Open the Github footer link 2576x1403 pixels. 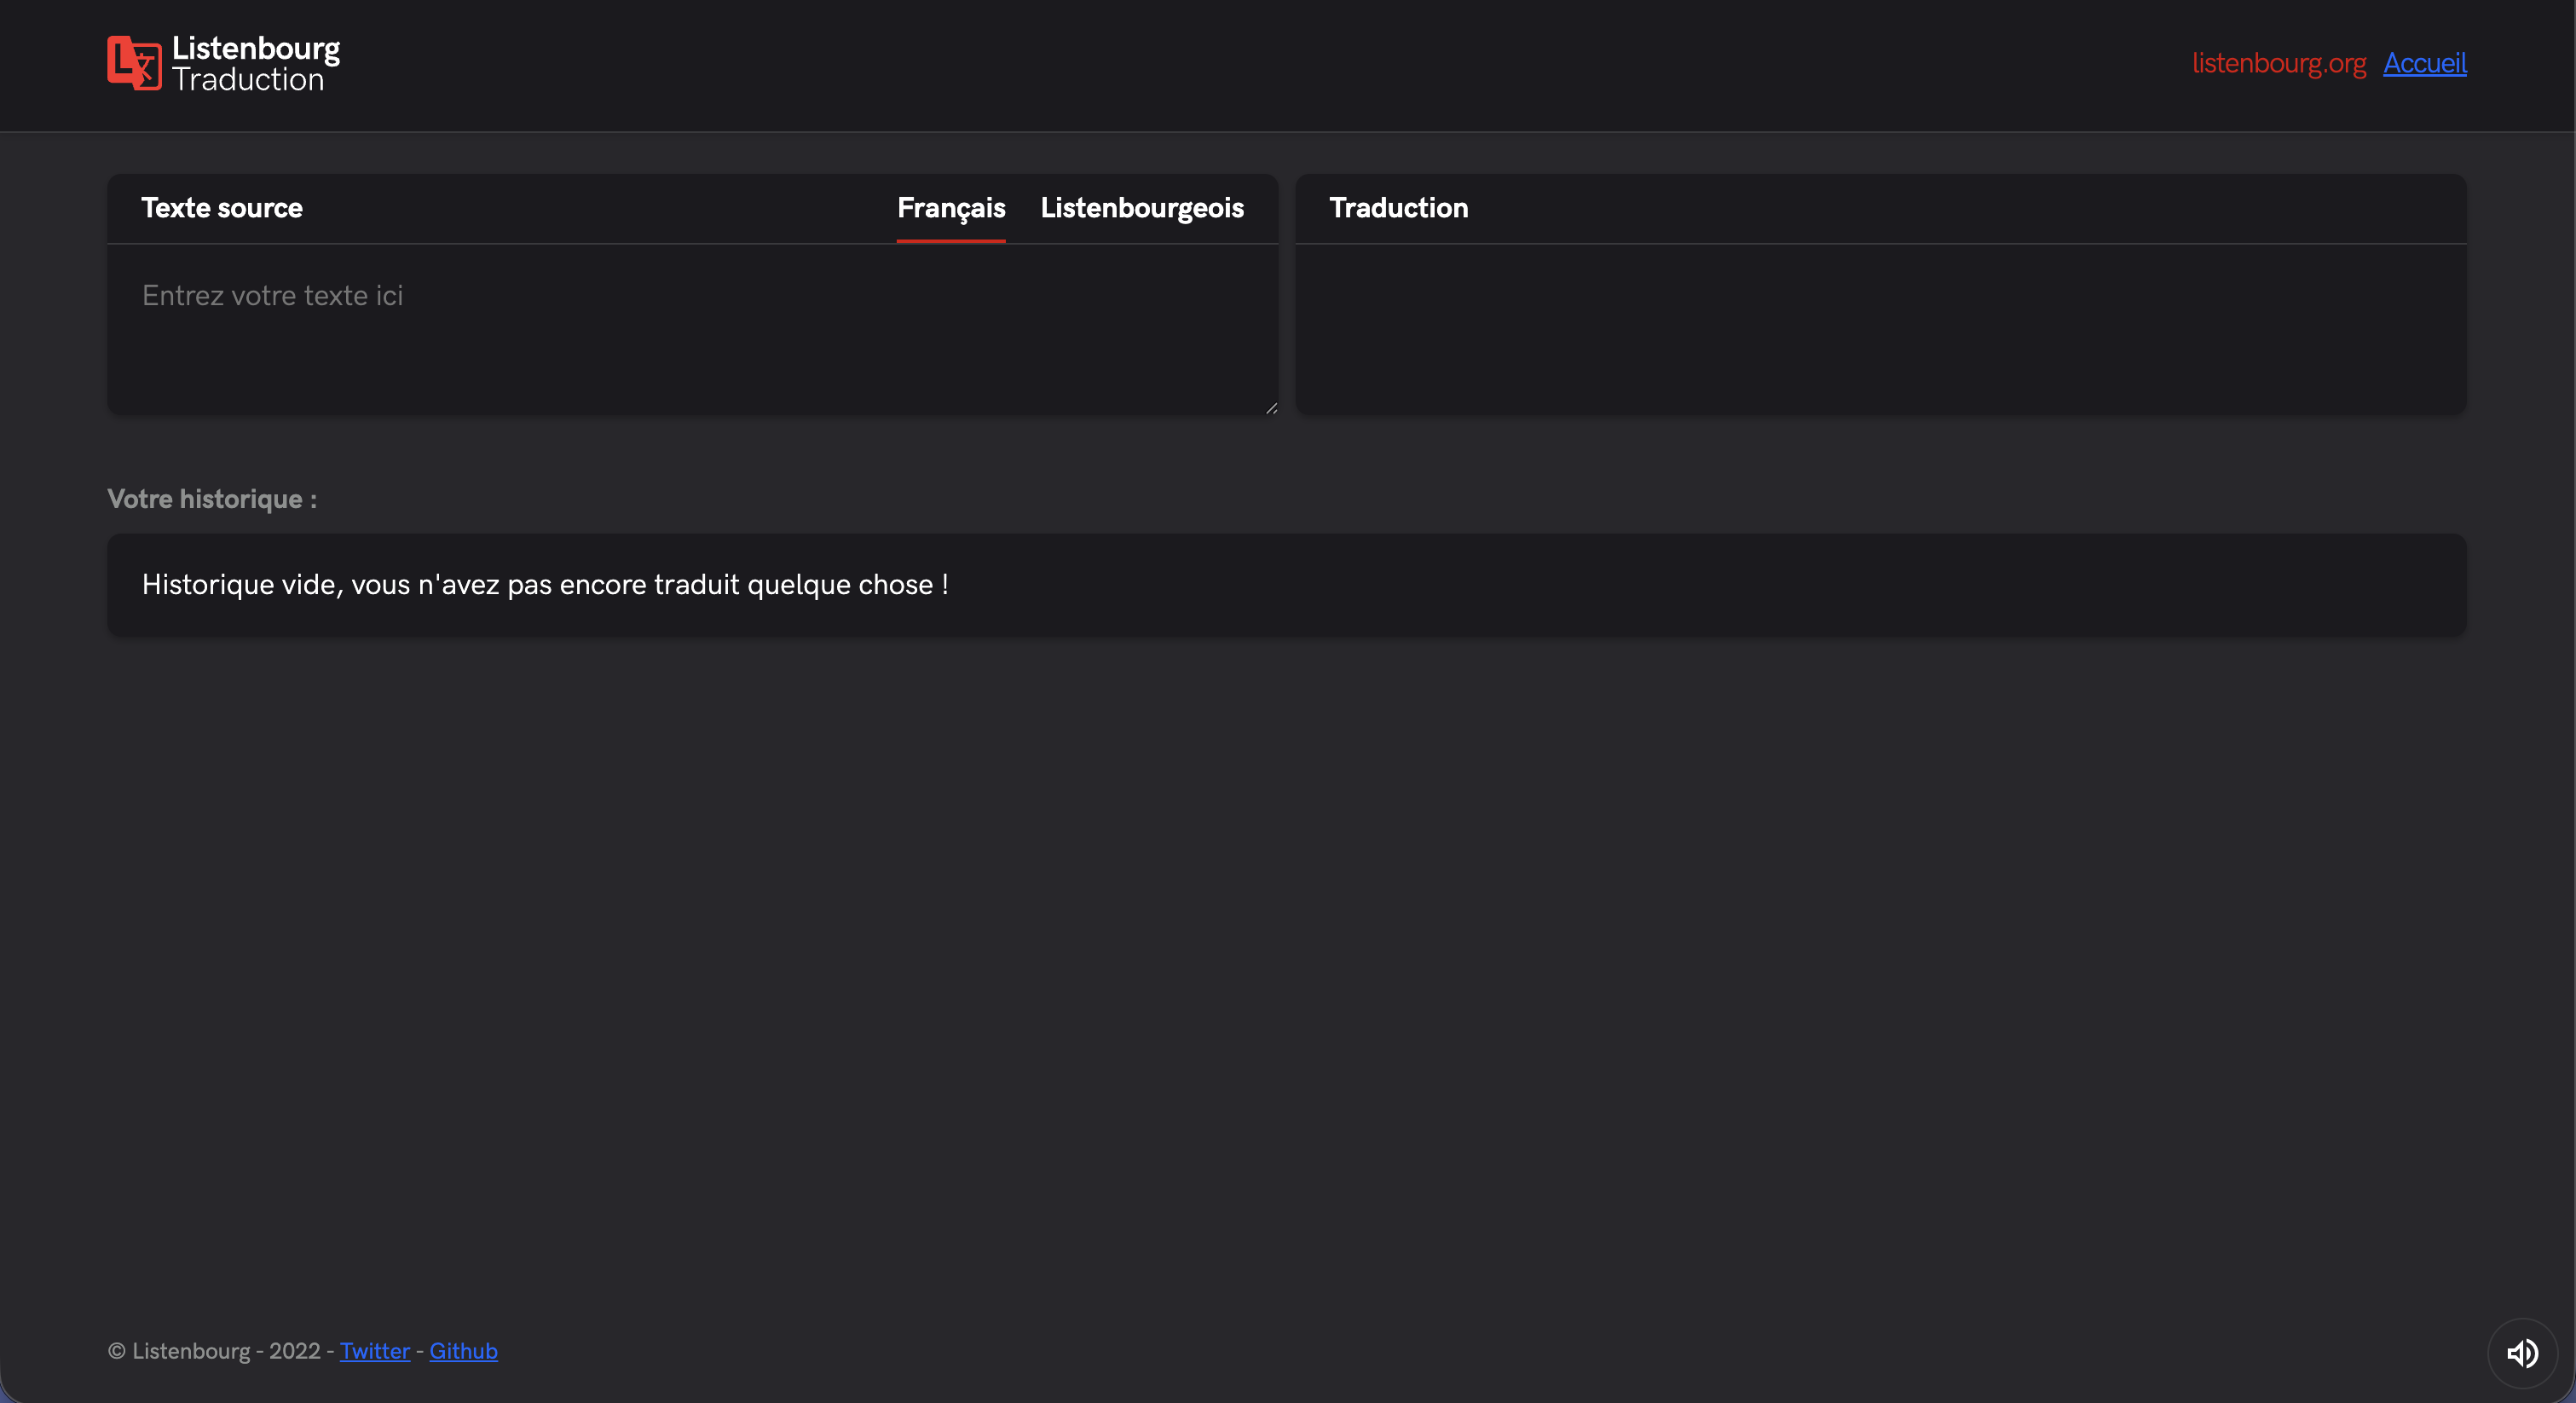coord(463,1351)
